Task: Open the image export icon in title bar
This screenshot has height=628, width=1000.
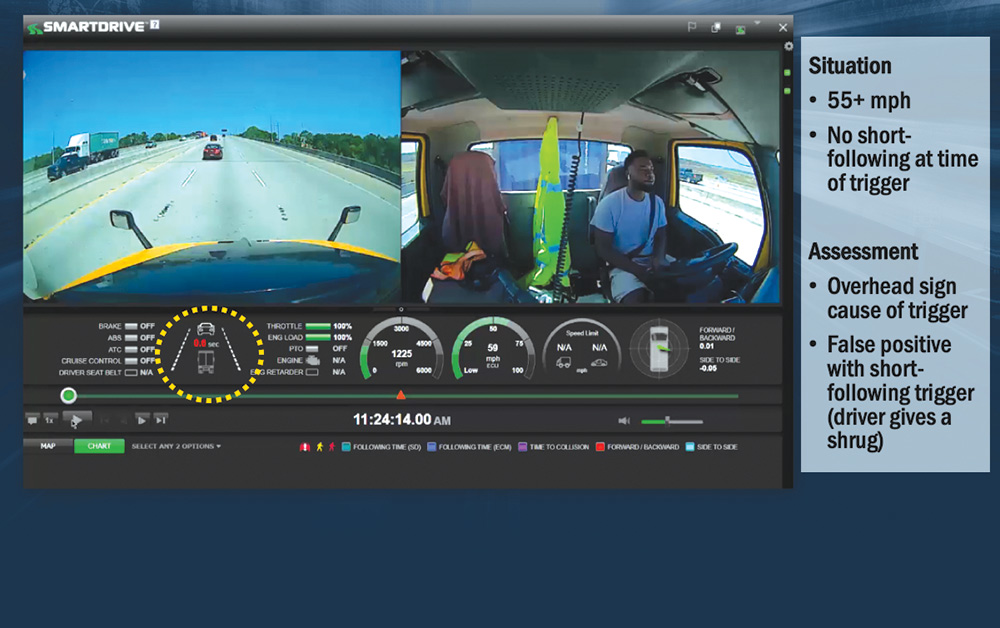Action: tap(741, 29)
